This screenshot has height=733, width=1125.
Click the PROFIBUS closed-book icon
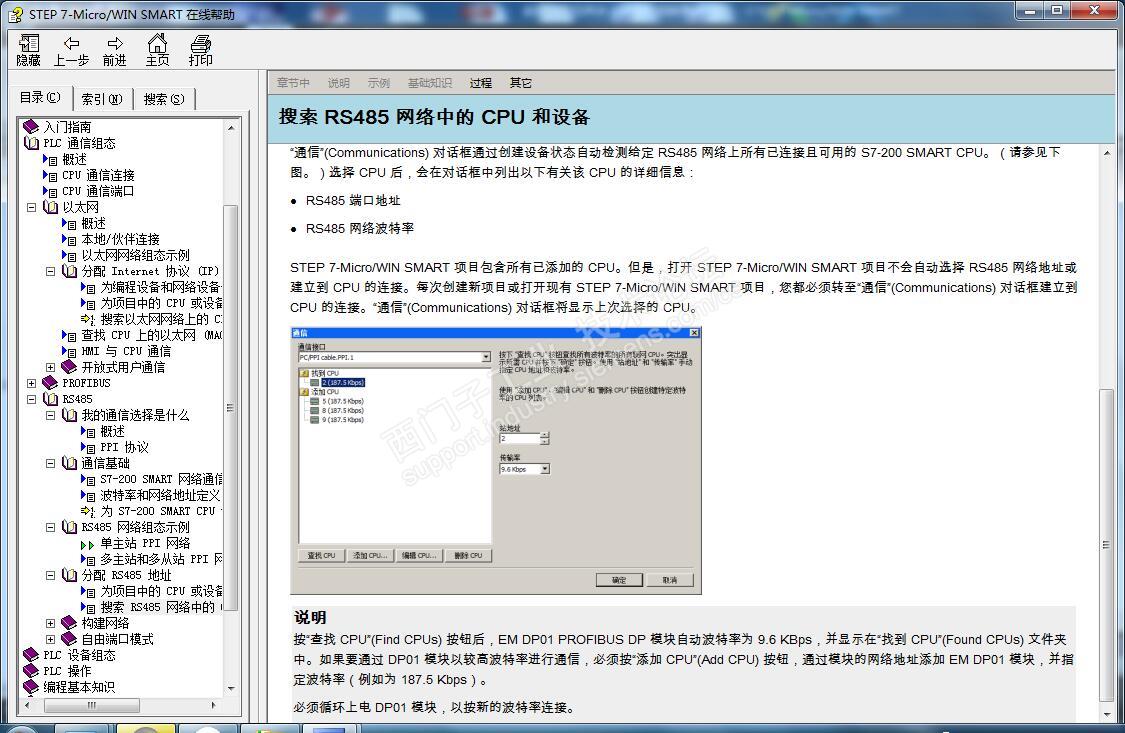tap(50, 383)
